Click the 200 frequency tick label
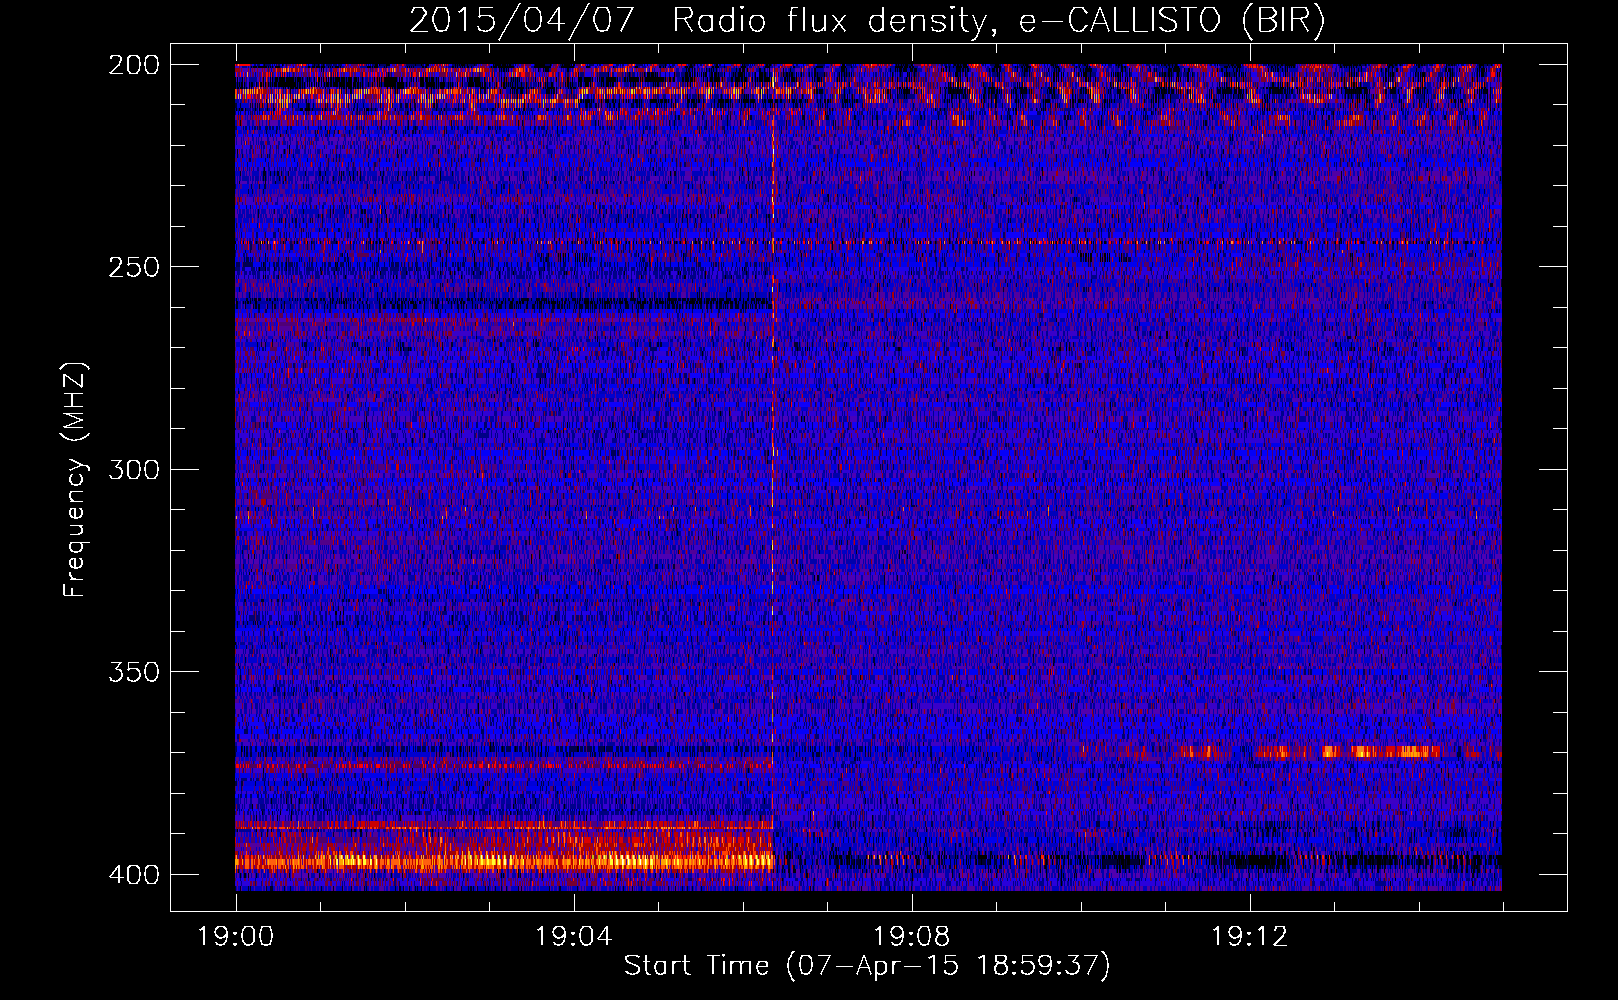 [x=134, y=65]
